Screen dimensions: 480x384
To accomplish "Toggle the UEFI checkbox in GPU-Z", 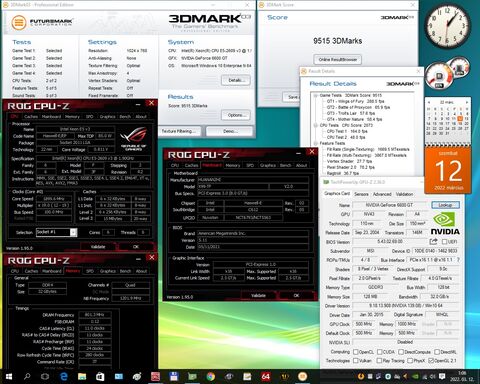I will (445, 242).
